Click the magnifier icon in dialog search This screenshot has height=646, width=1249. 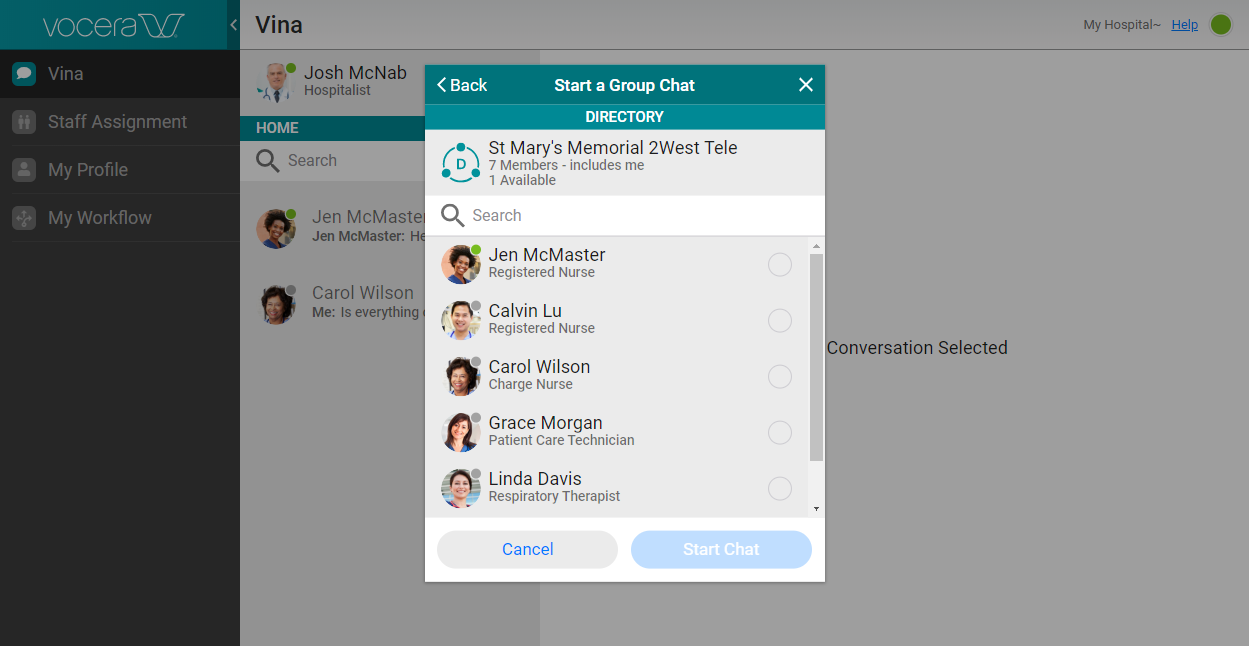[x=453, y=216]
